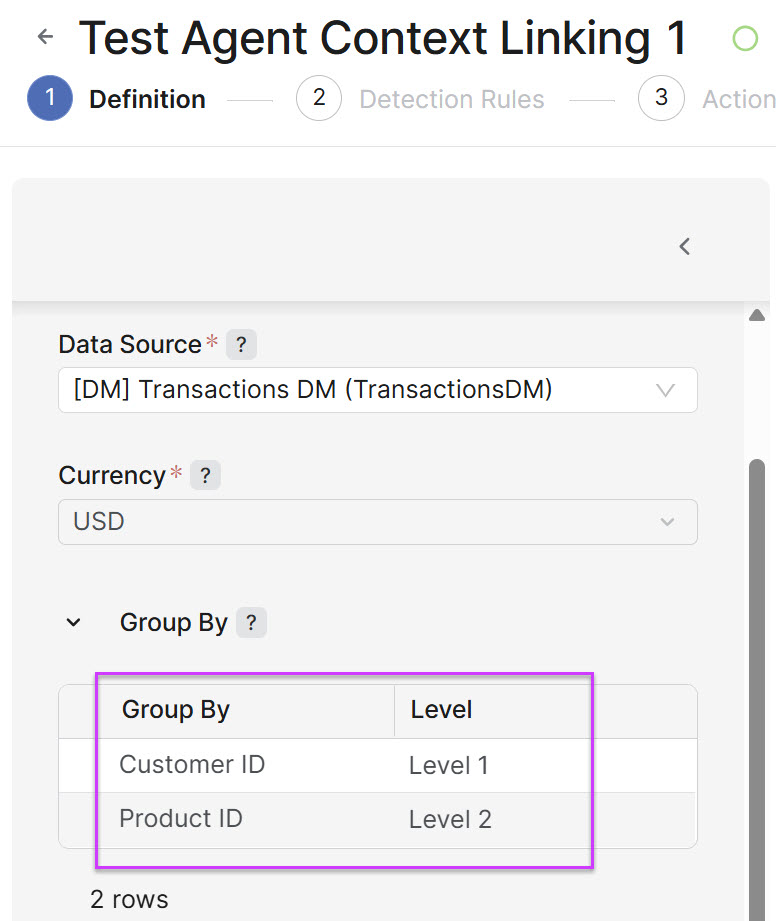The width and height of the screenshot is (776, 921).
Task: Click the step 3 number circle
Action: (661, 99)
